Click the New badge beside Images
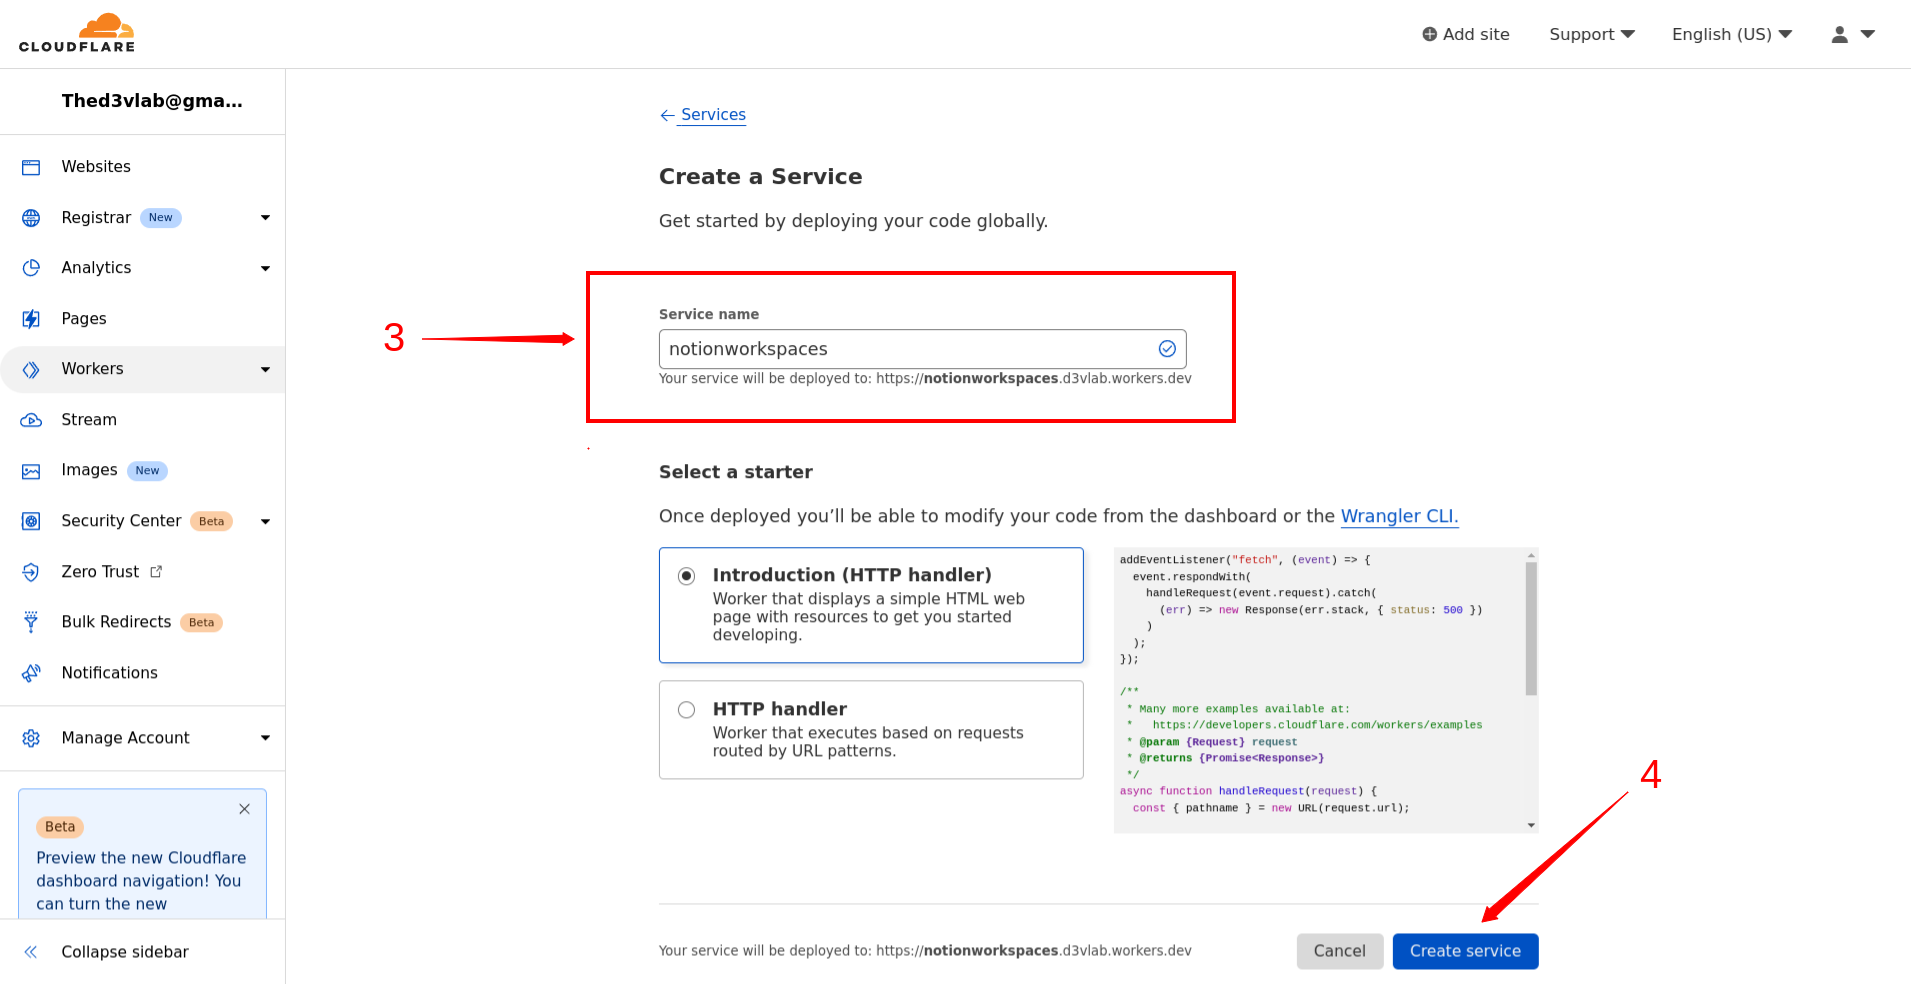This screenshot has height=984, width=1911. [x=147, y=471]
